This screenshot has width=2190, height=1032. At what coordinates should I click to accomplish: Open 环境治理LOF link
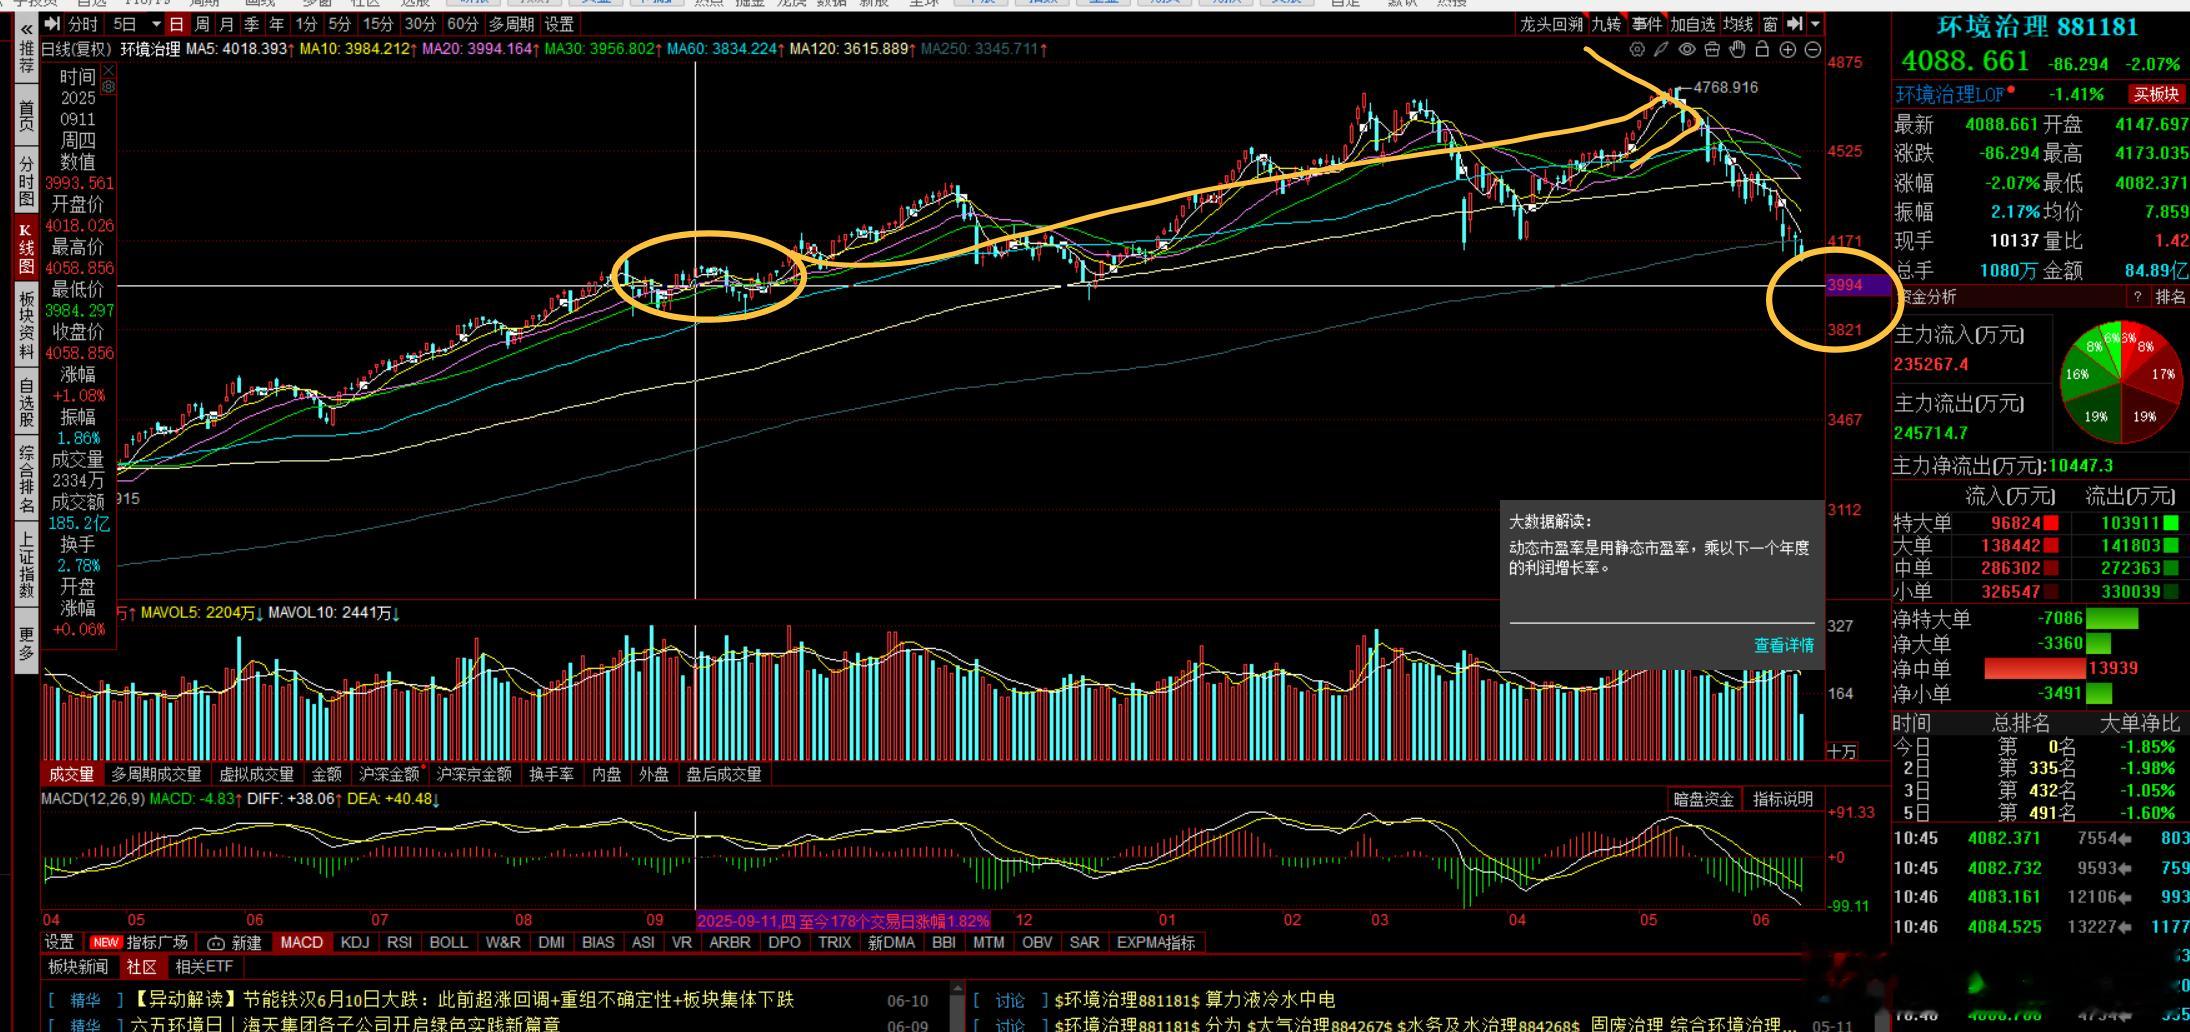pos(1950,94)
